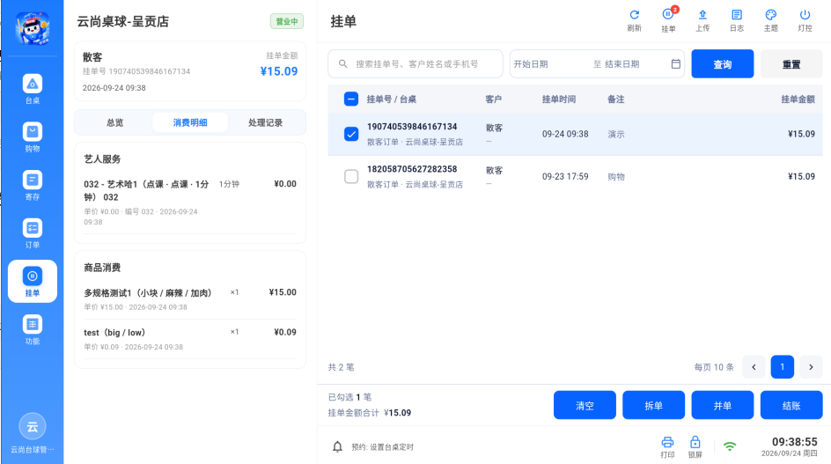
Task: Select the 挂单 sidebar item
Action: tap(32, 281)
